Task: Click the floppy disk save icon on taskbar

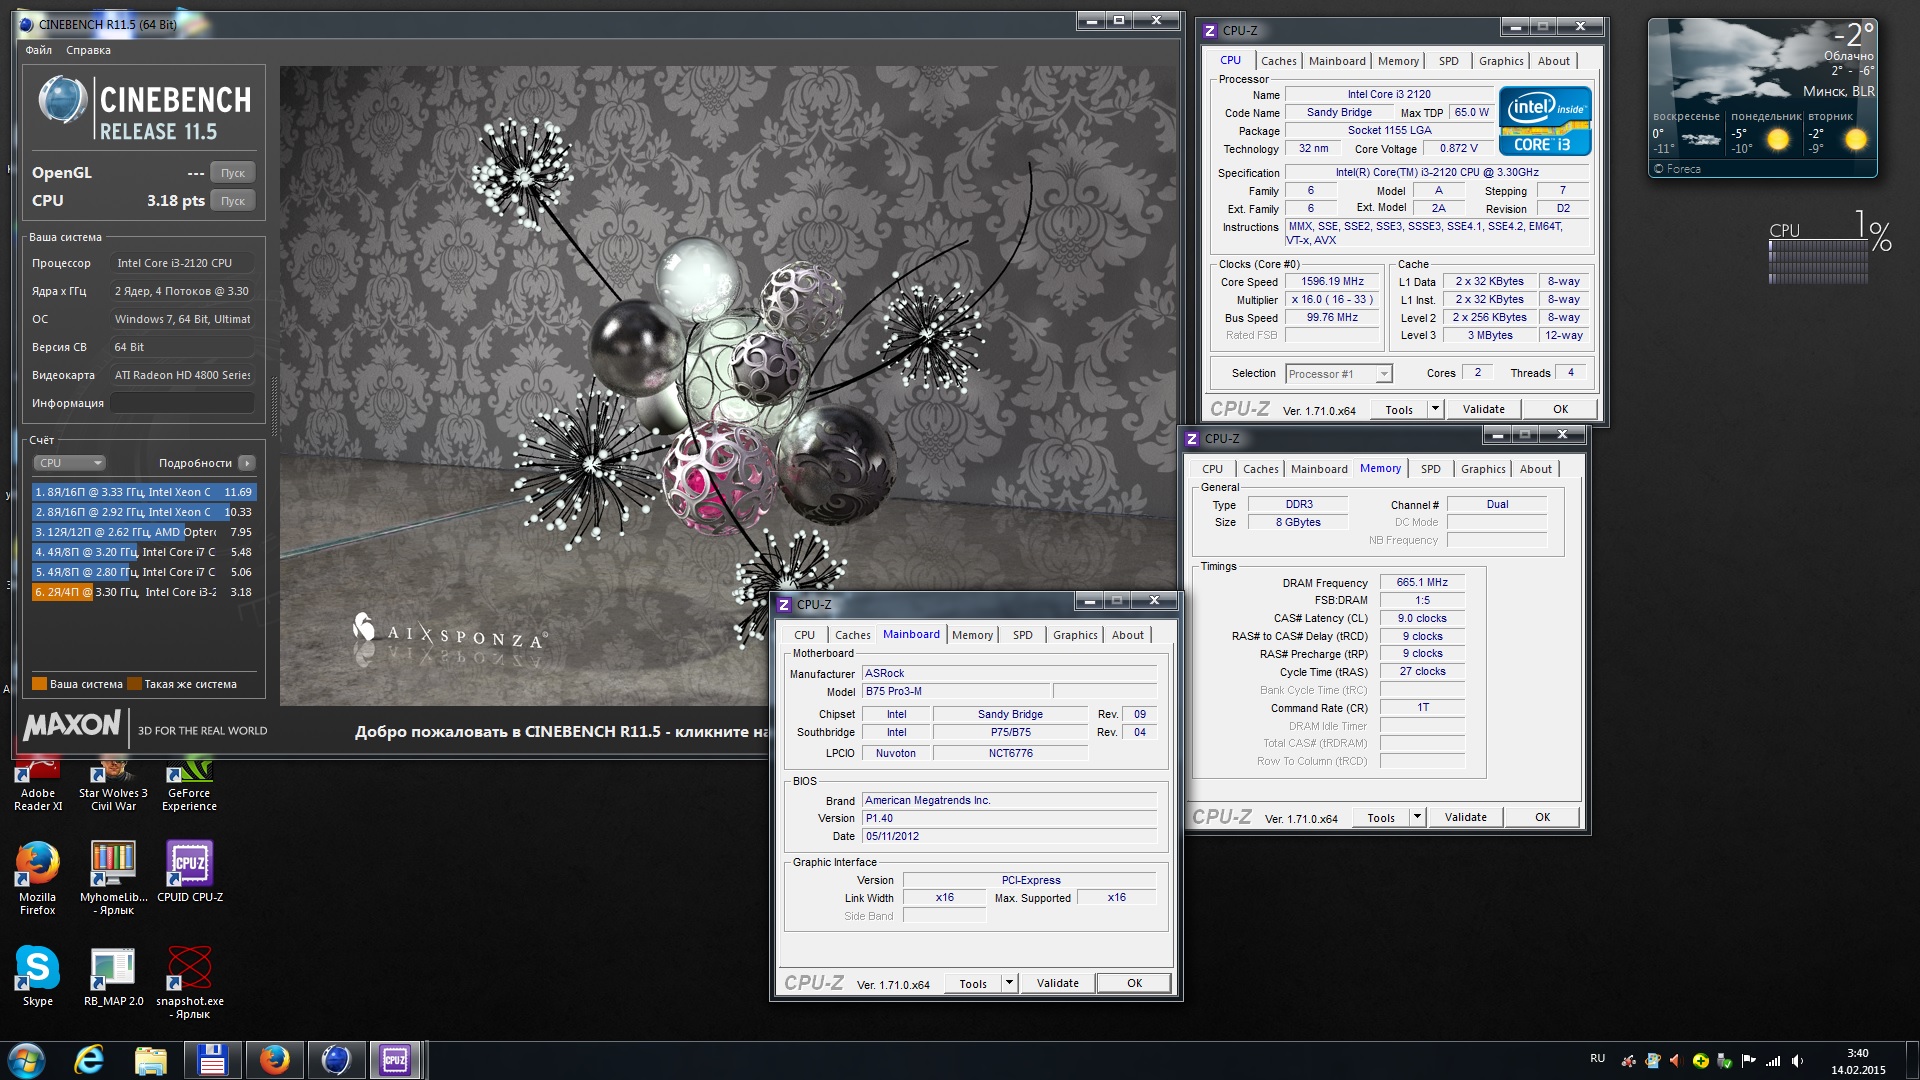Action: click(212, 1060)
